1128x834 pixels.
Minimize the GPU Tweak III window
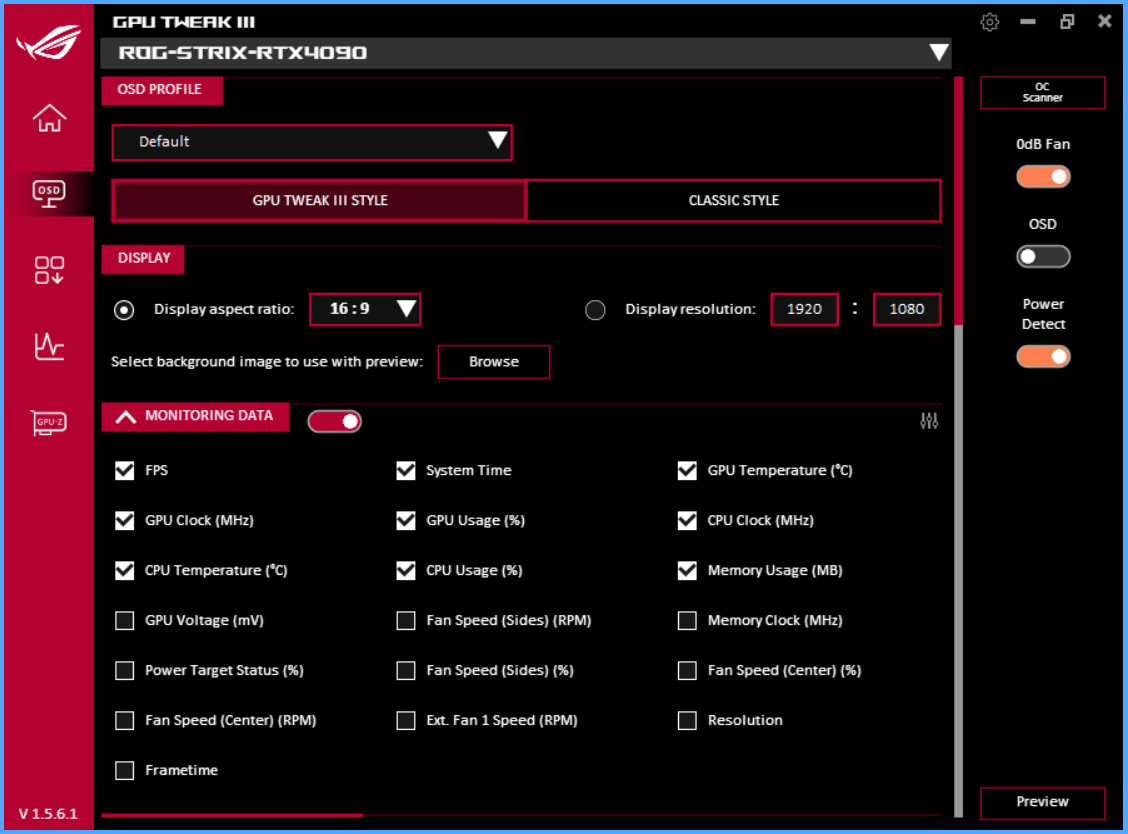(1028, 22)
